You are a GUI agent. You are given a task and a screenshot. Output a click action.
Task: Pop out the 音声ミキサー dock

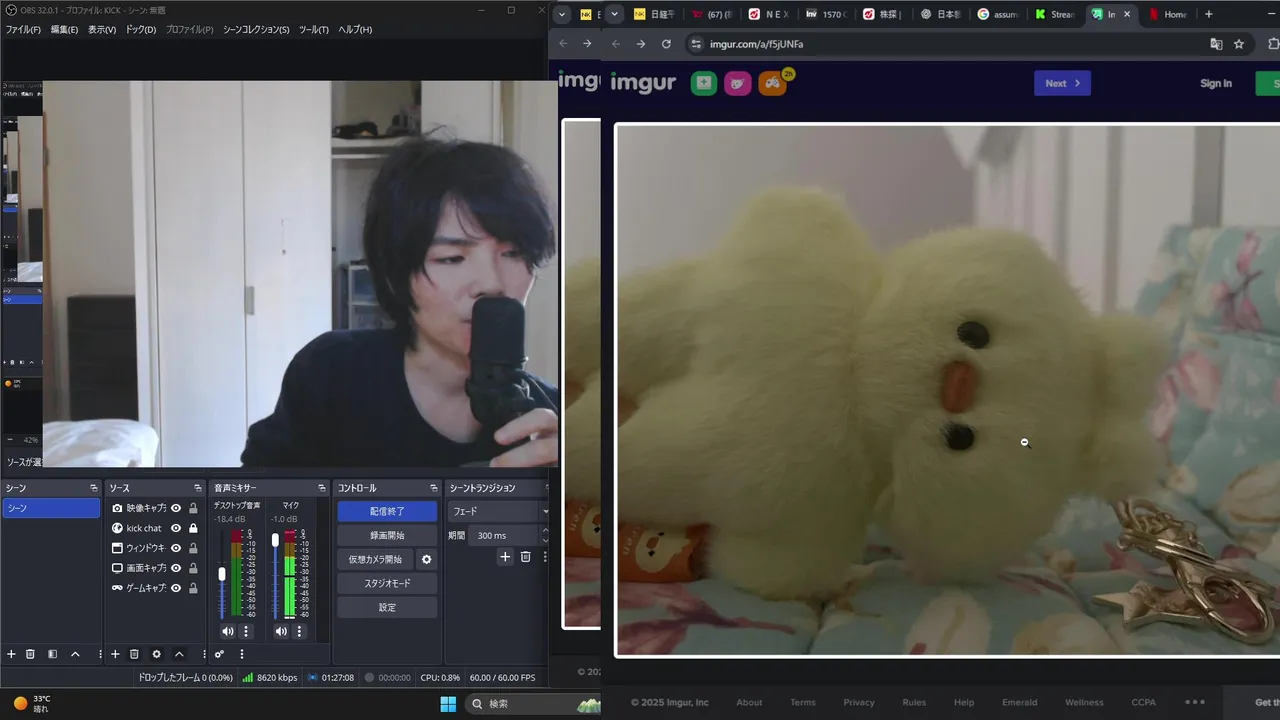point(322,488)
